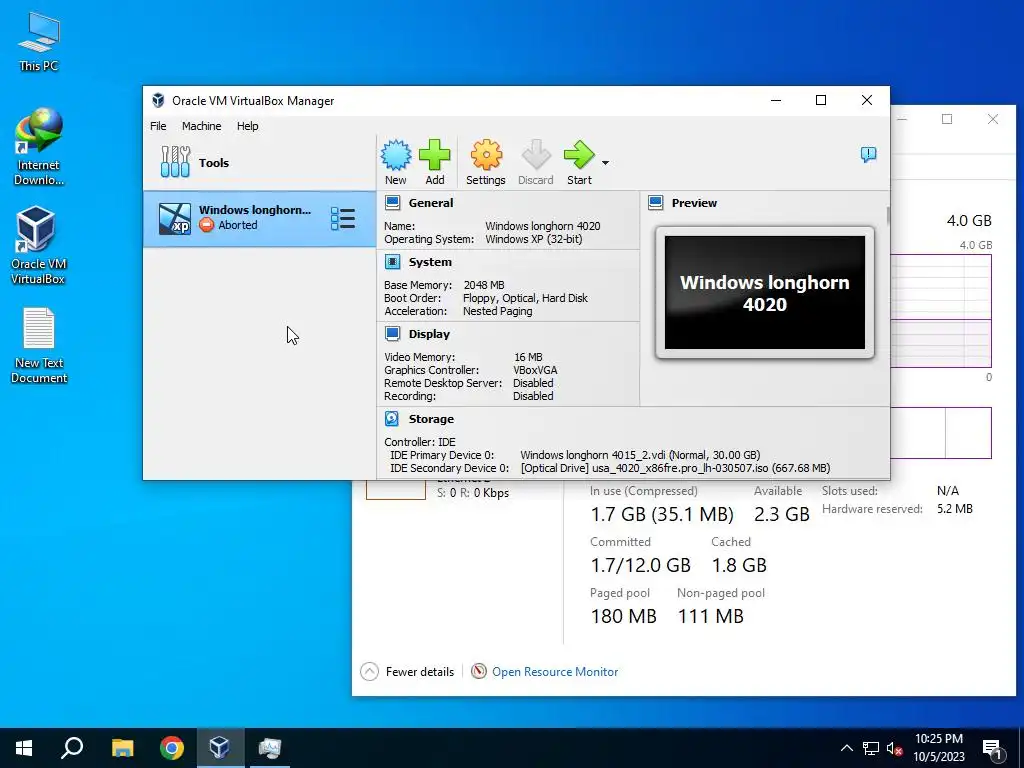Click Fewer details in Task Manager
The image size is (1024, 768).
[419, 671]
